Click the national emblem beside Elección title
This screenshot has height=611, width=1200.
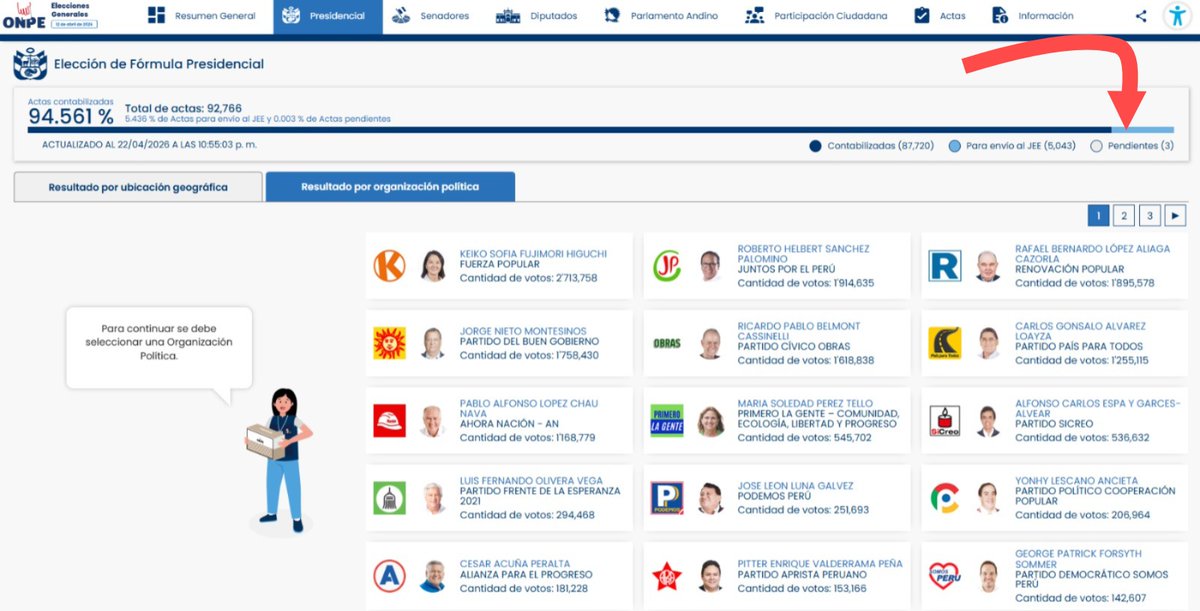[x=30, y=65]
